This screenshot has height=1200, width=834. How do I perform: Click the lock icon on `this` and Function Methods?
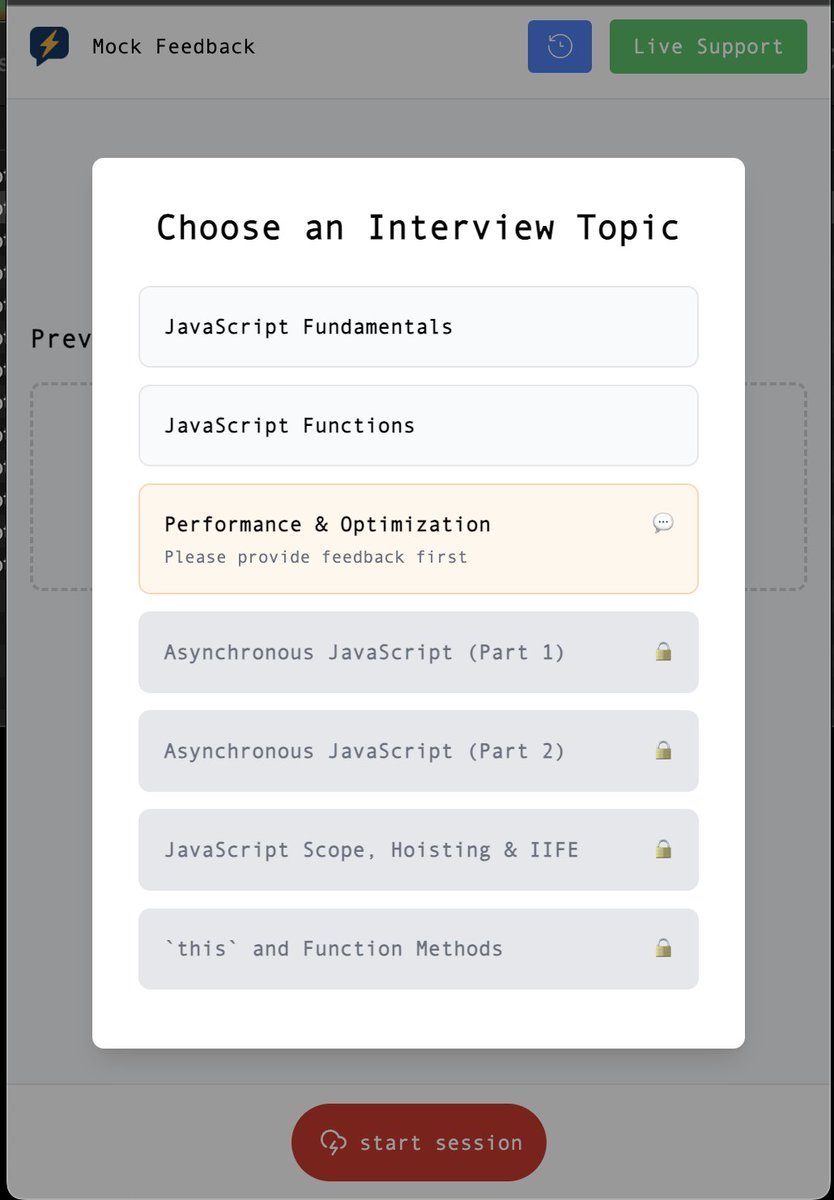[x=663, y=948]
